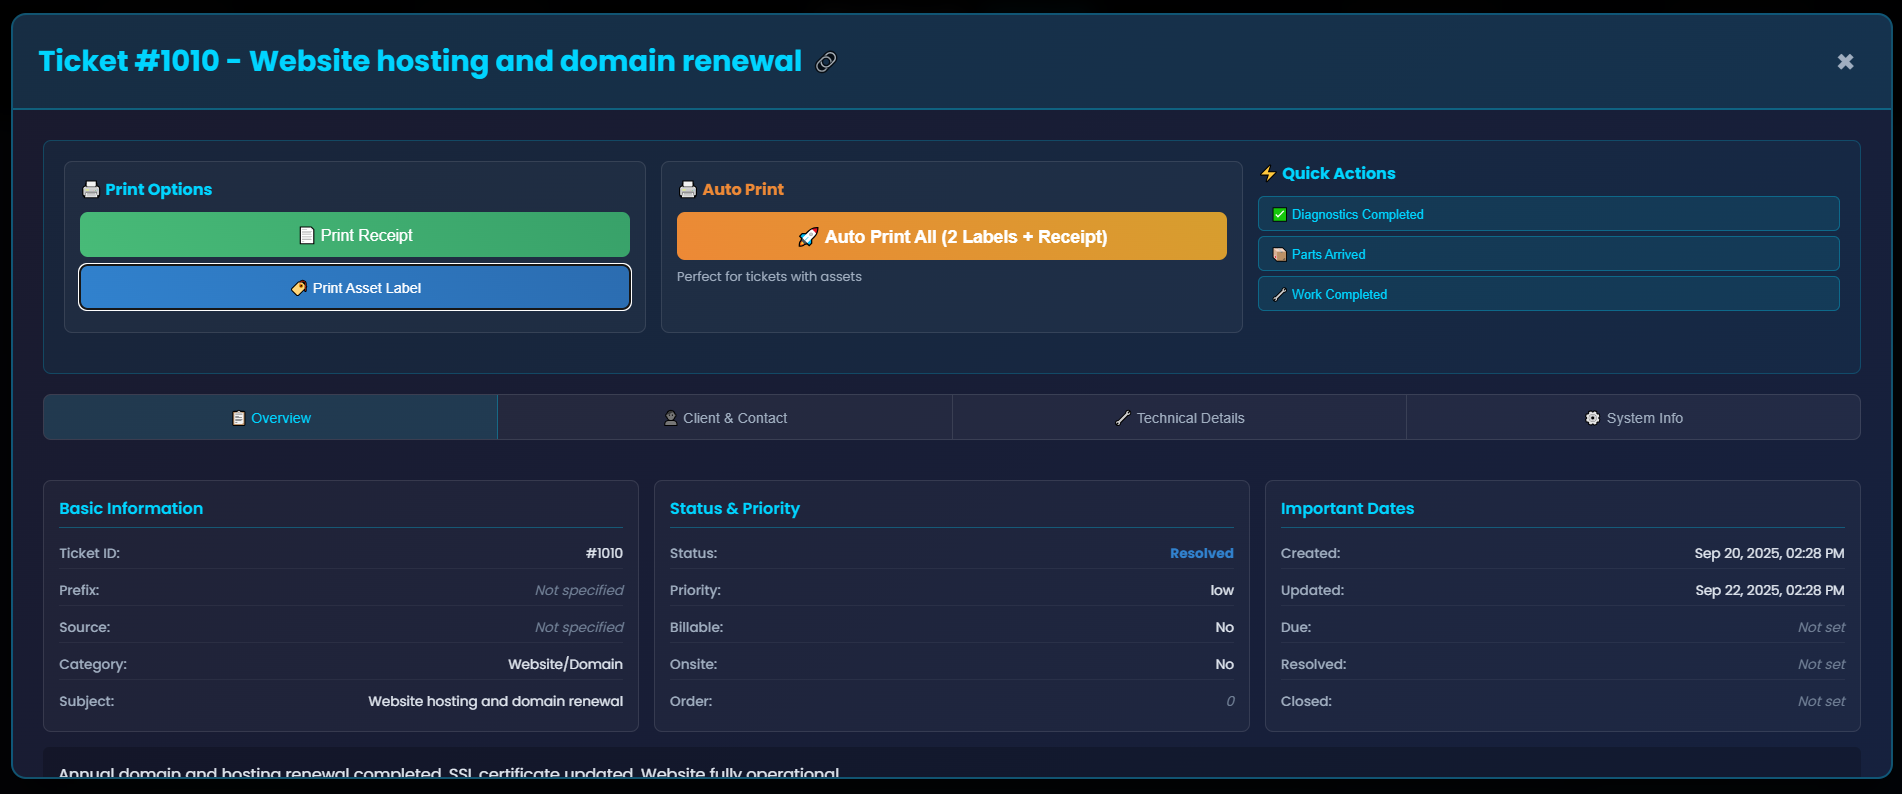
Task: Click the printer icon beside Auto Print
Action: pyautogui.click(x=688, y=190)
